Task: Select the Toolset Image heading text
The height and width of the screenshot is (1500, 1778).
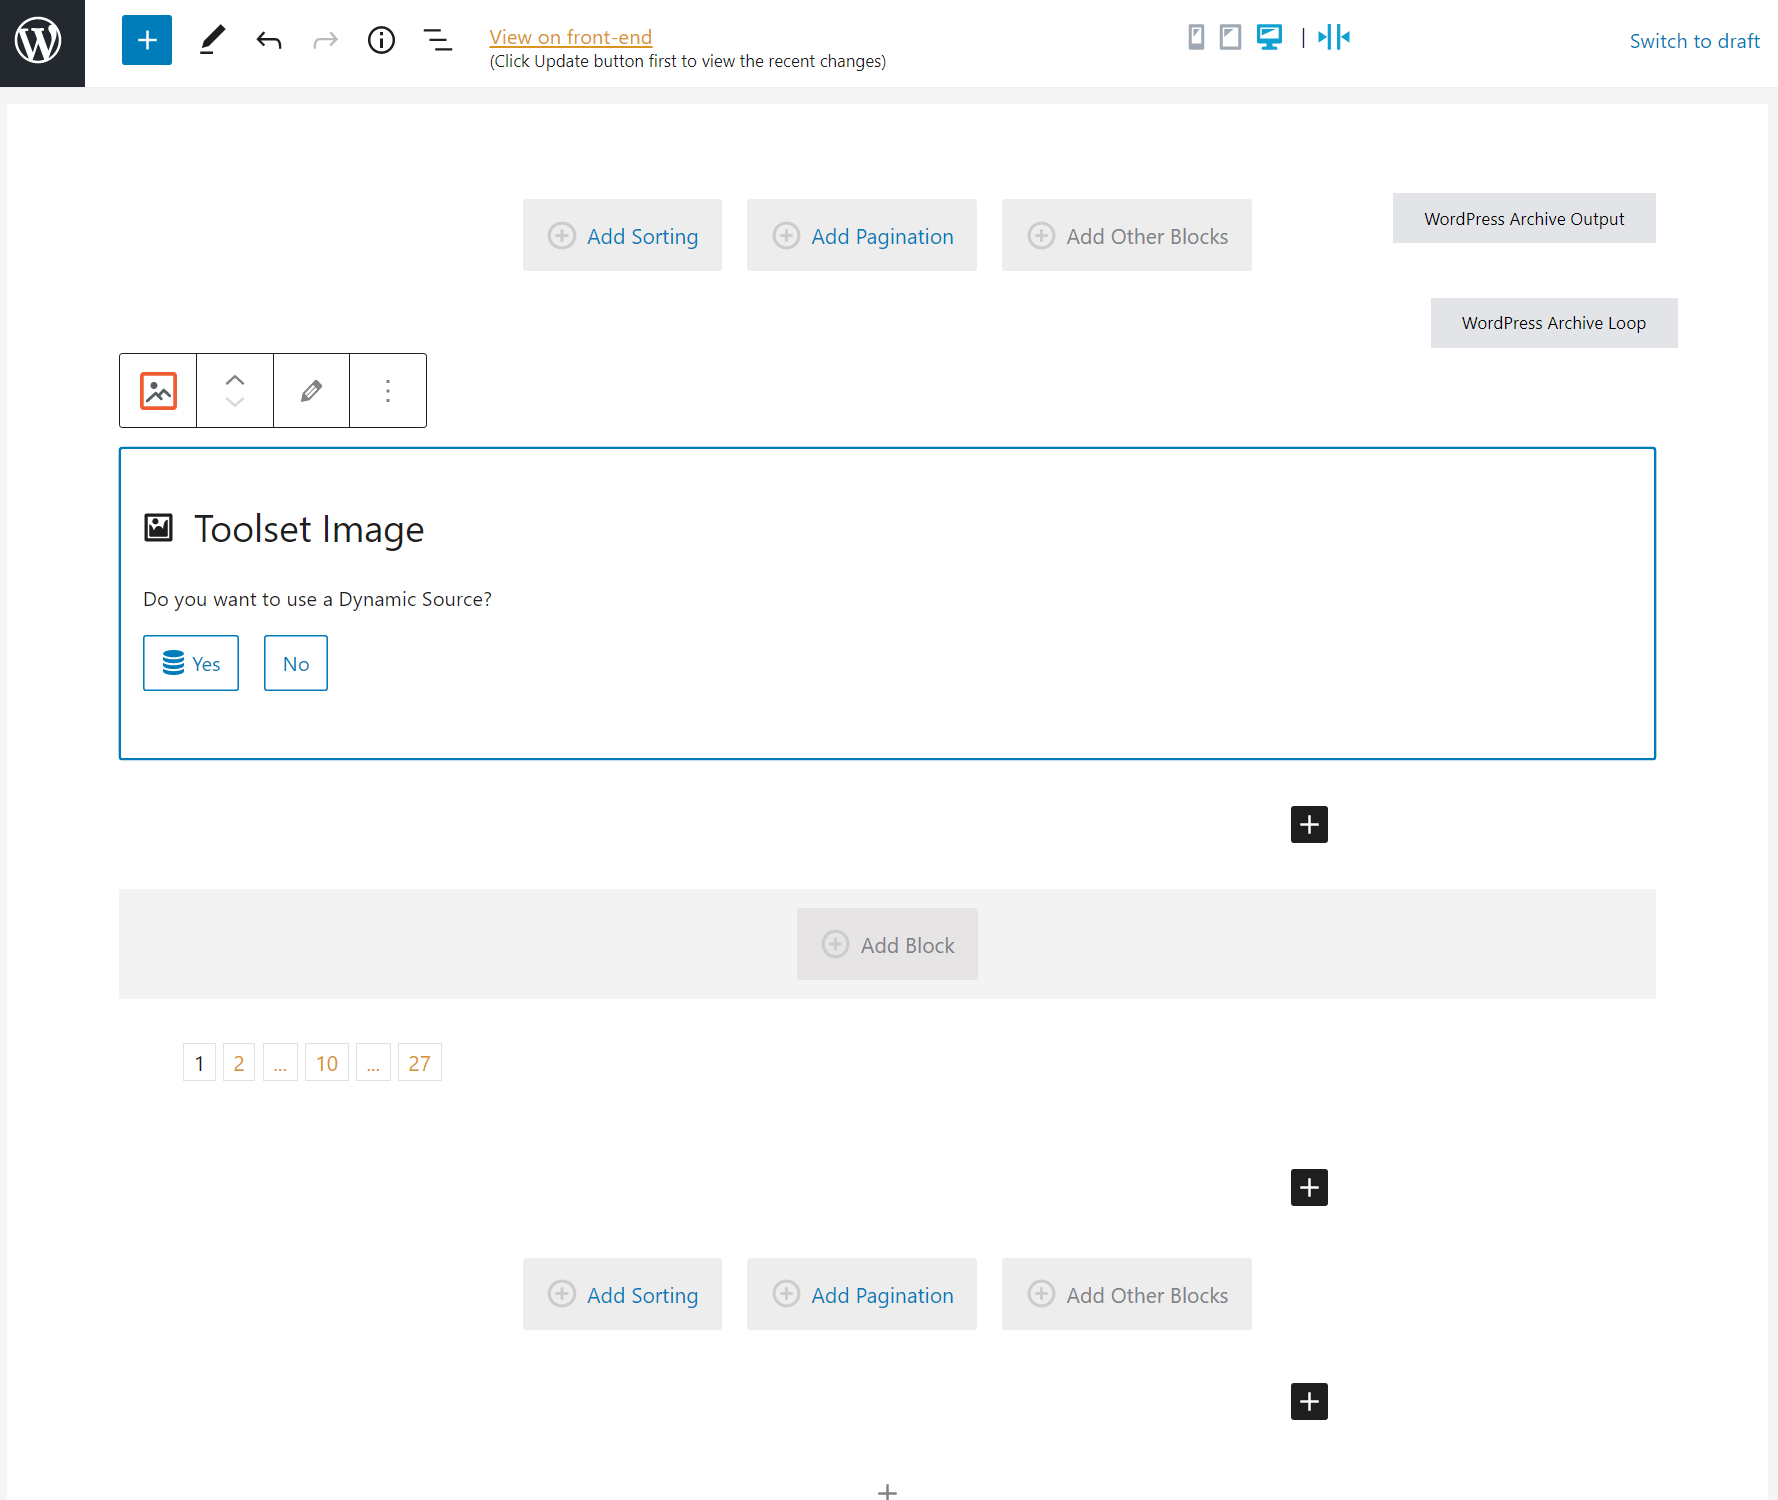Action: (309, 529)
